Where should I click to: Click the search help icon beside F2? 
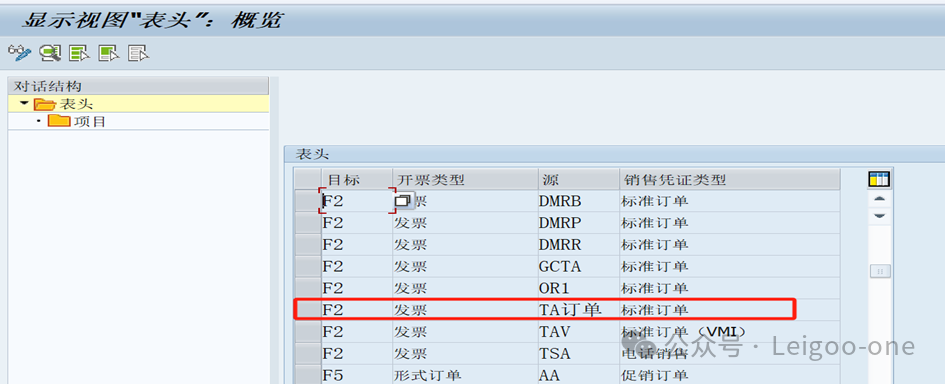(x=403, y=201)
